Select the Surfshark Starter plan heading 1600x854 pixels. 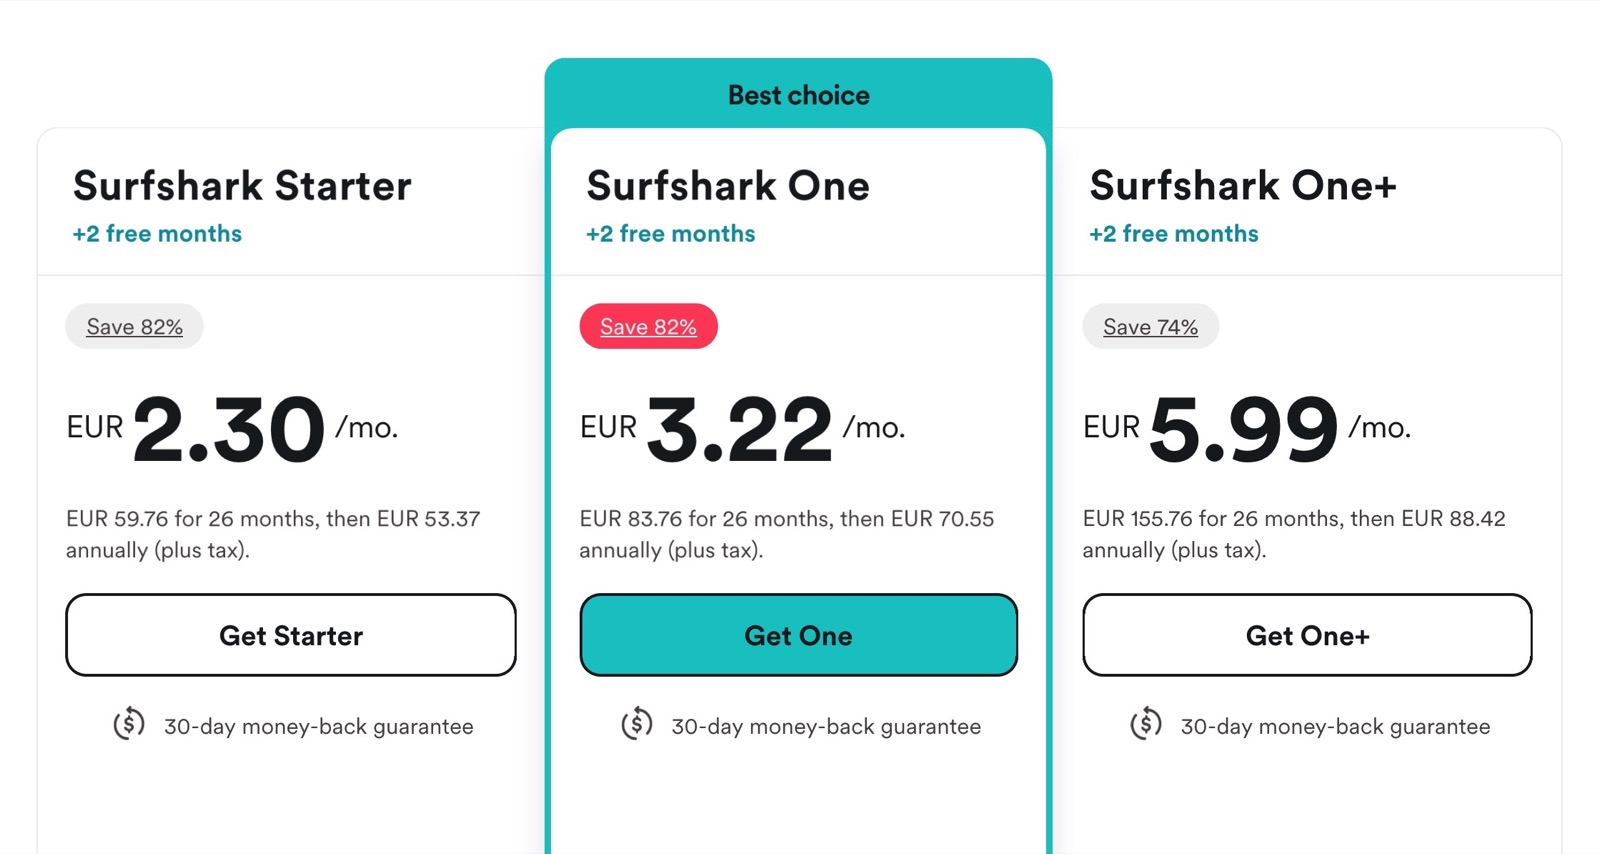coord(242,186)
